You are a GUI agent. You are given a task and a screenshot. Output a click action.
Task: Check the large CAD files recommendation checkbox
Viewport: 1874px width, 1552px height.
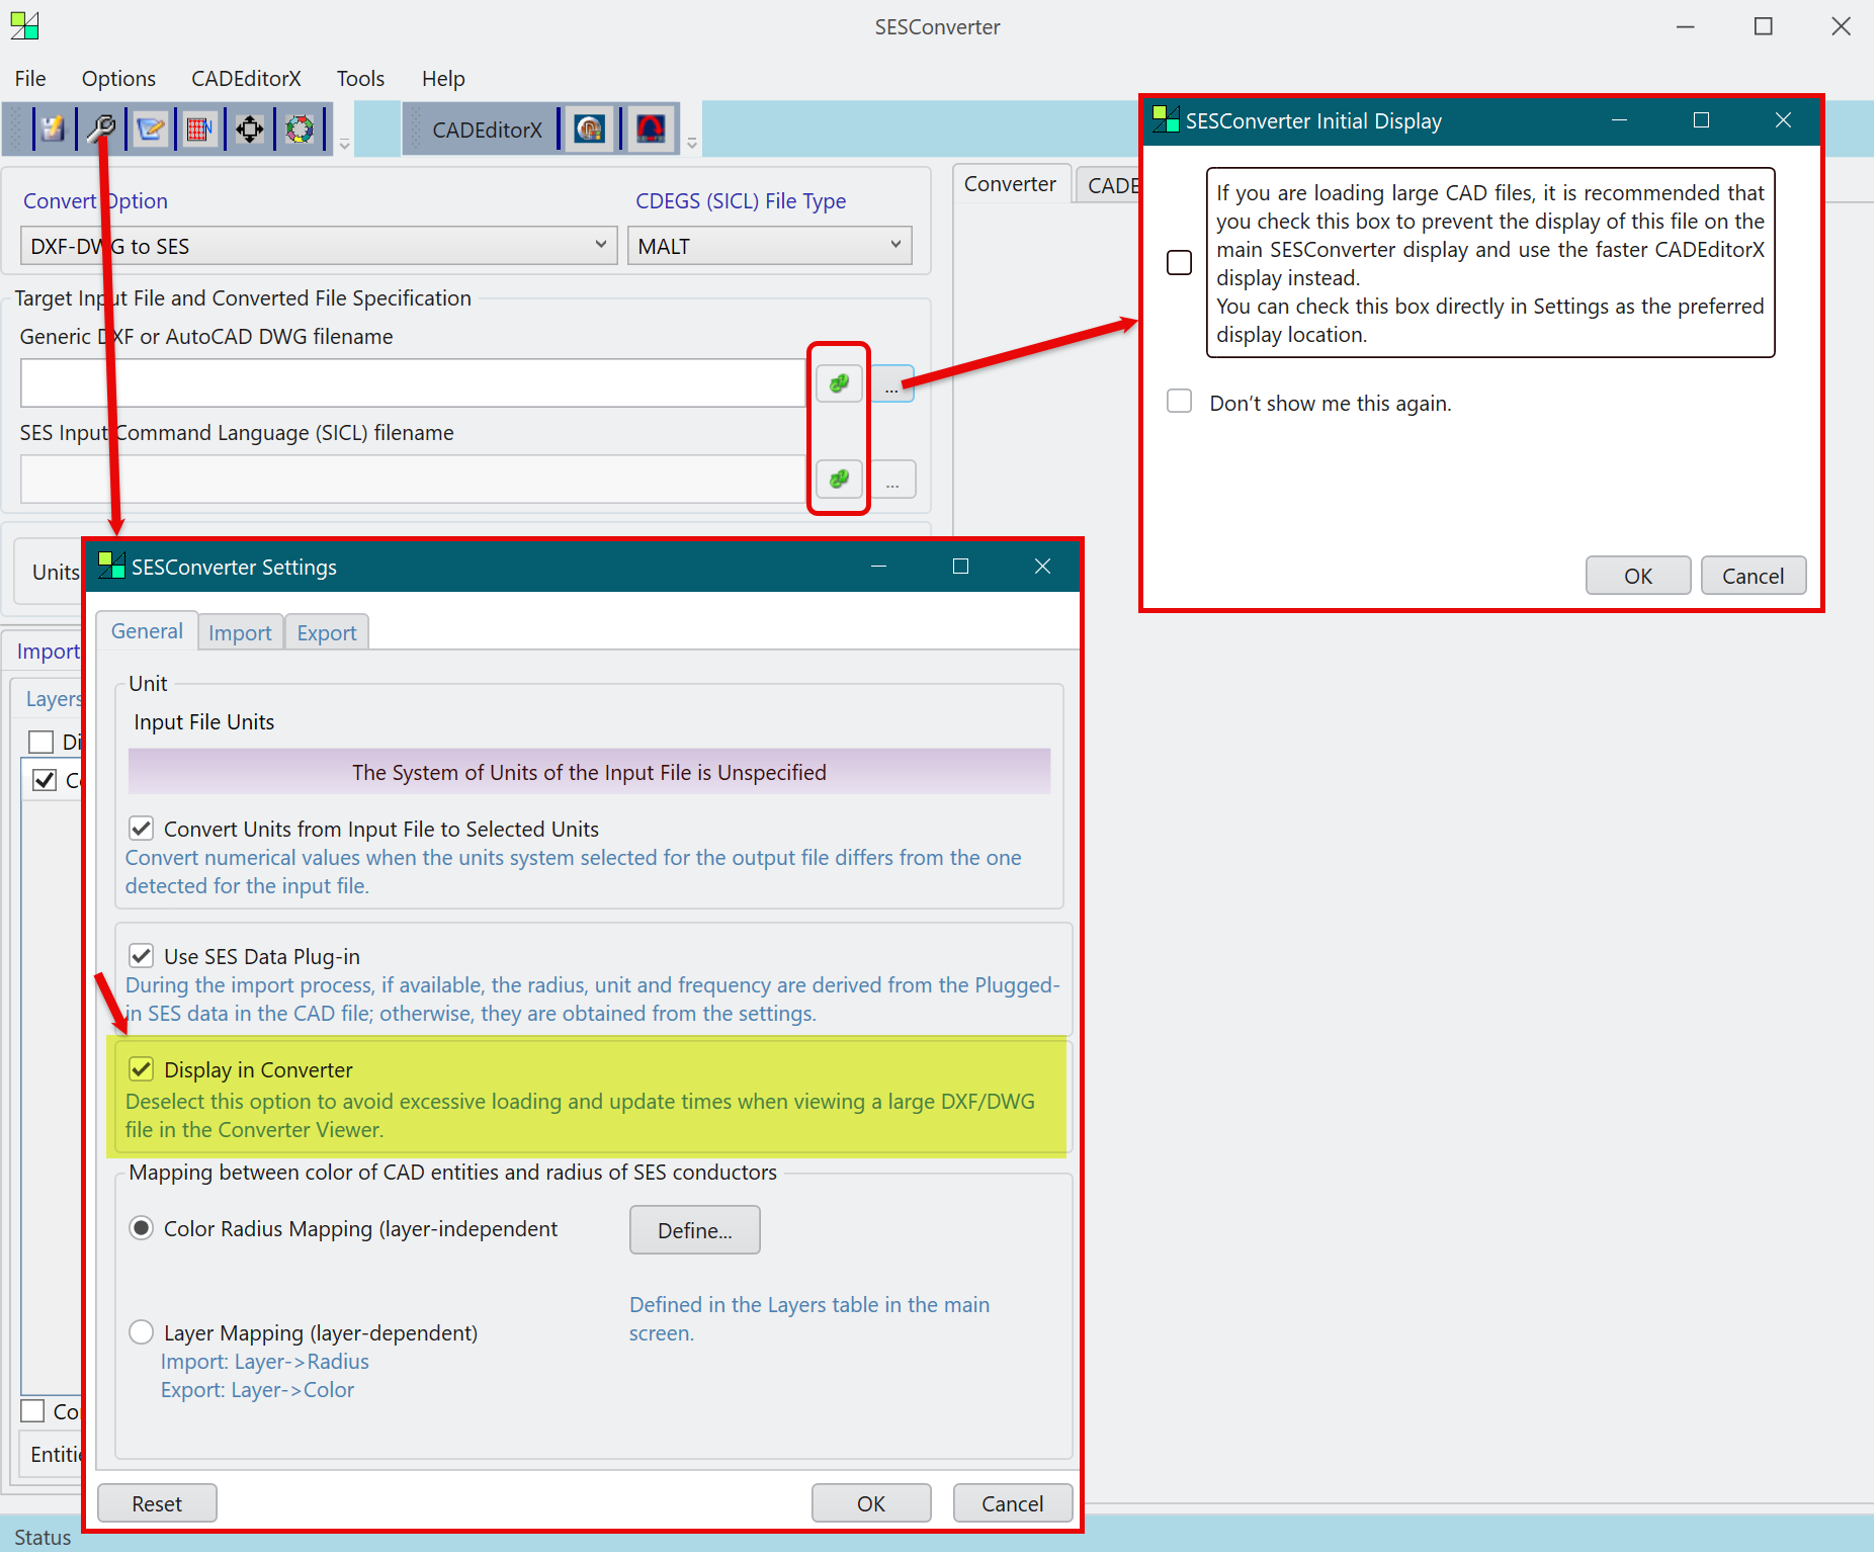[x=1180, y=262]
